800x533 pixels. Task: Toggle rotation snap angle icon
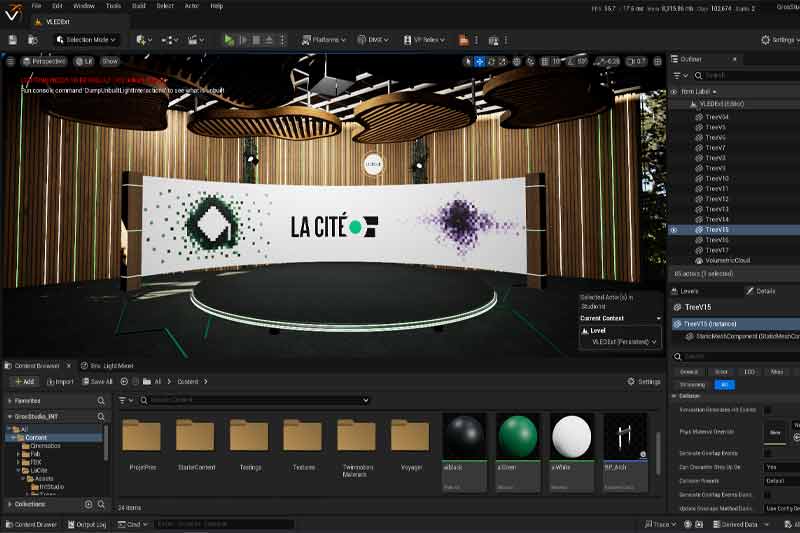point(571,61)
